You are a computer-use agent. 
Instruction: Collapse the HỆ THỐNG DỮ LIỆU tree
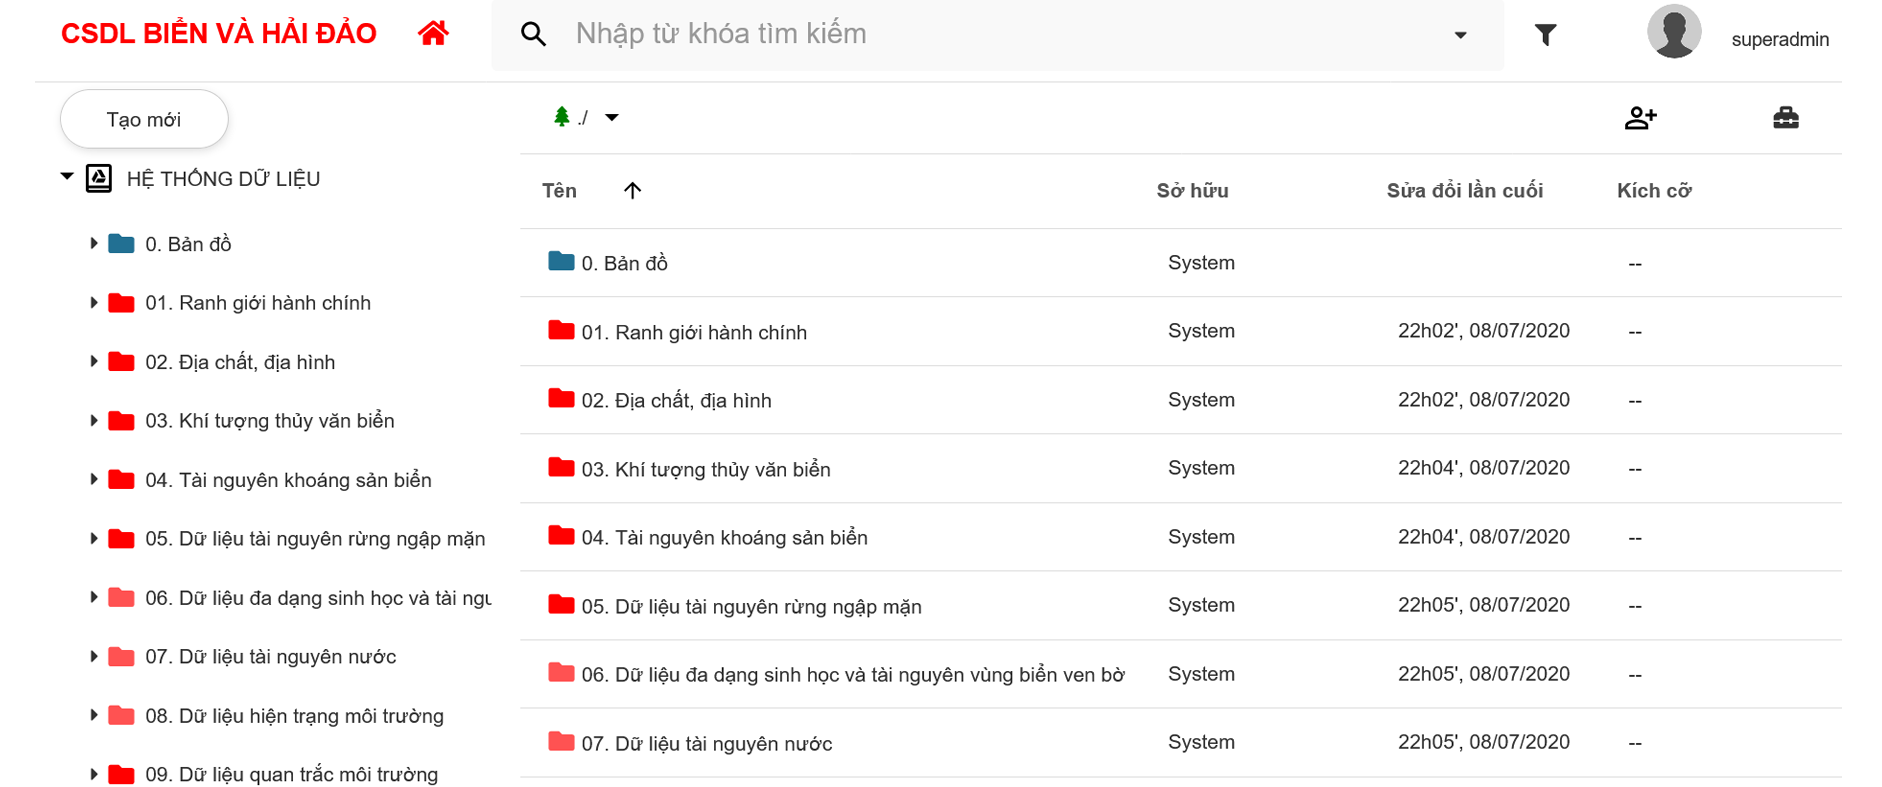coord(67,177)
